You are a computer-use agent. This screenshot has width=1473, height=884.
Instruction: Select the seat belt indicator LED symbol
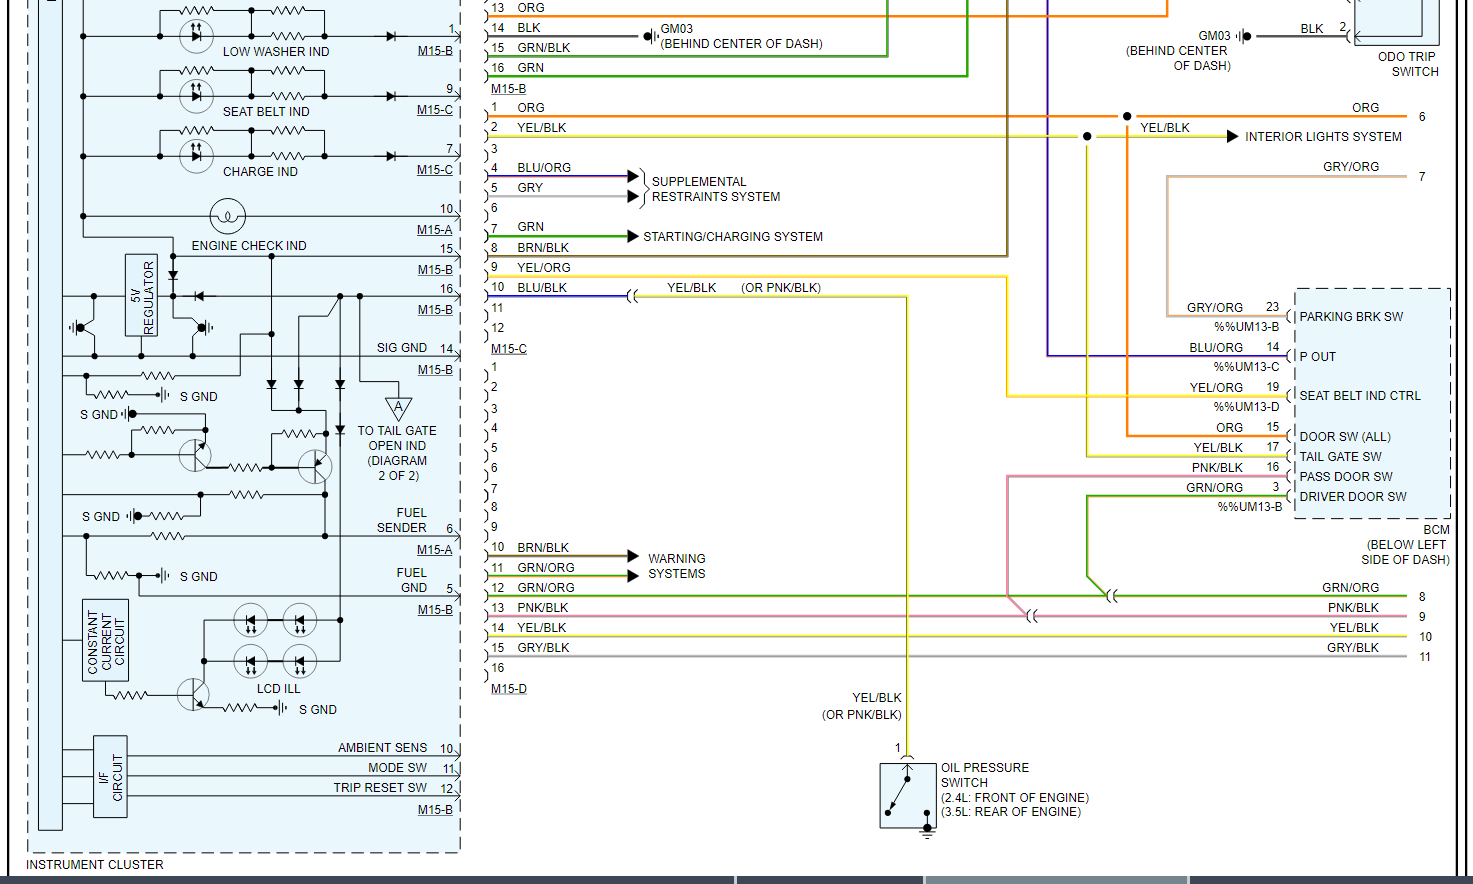click(x=196, y=96)
